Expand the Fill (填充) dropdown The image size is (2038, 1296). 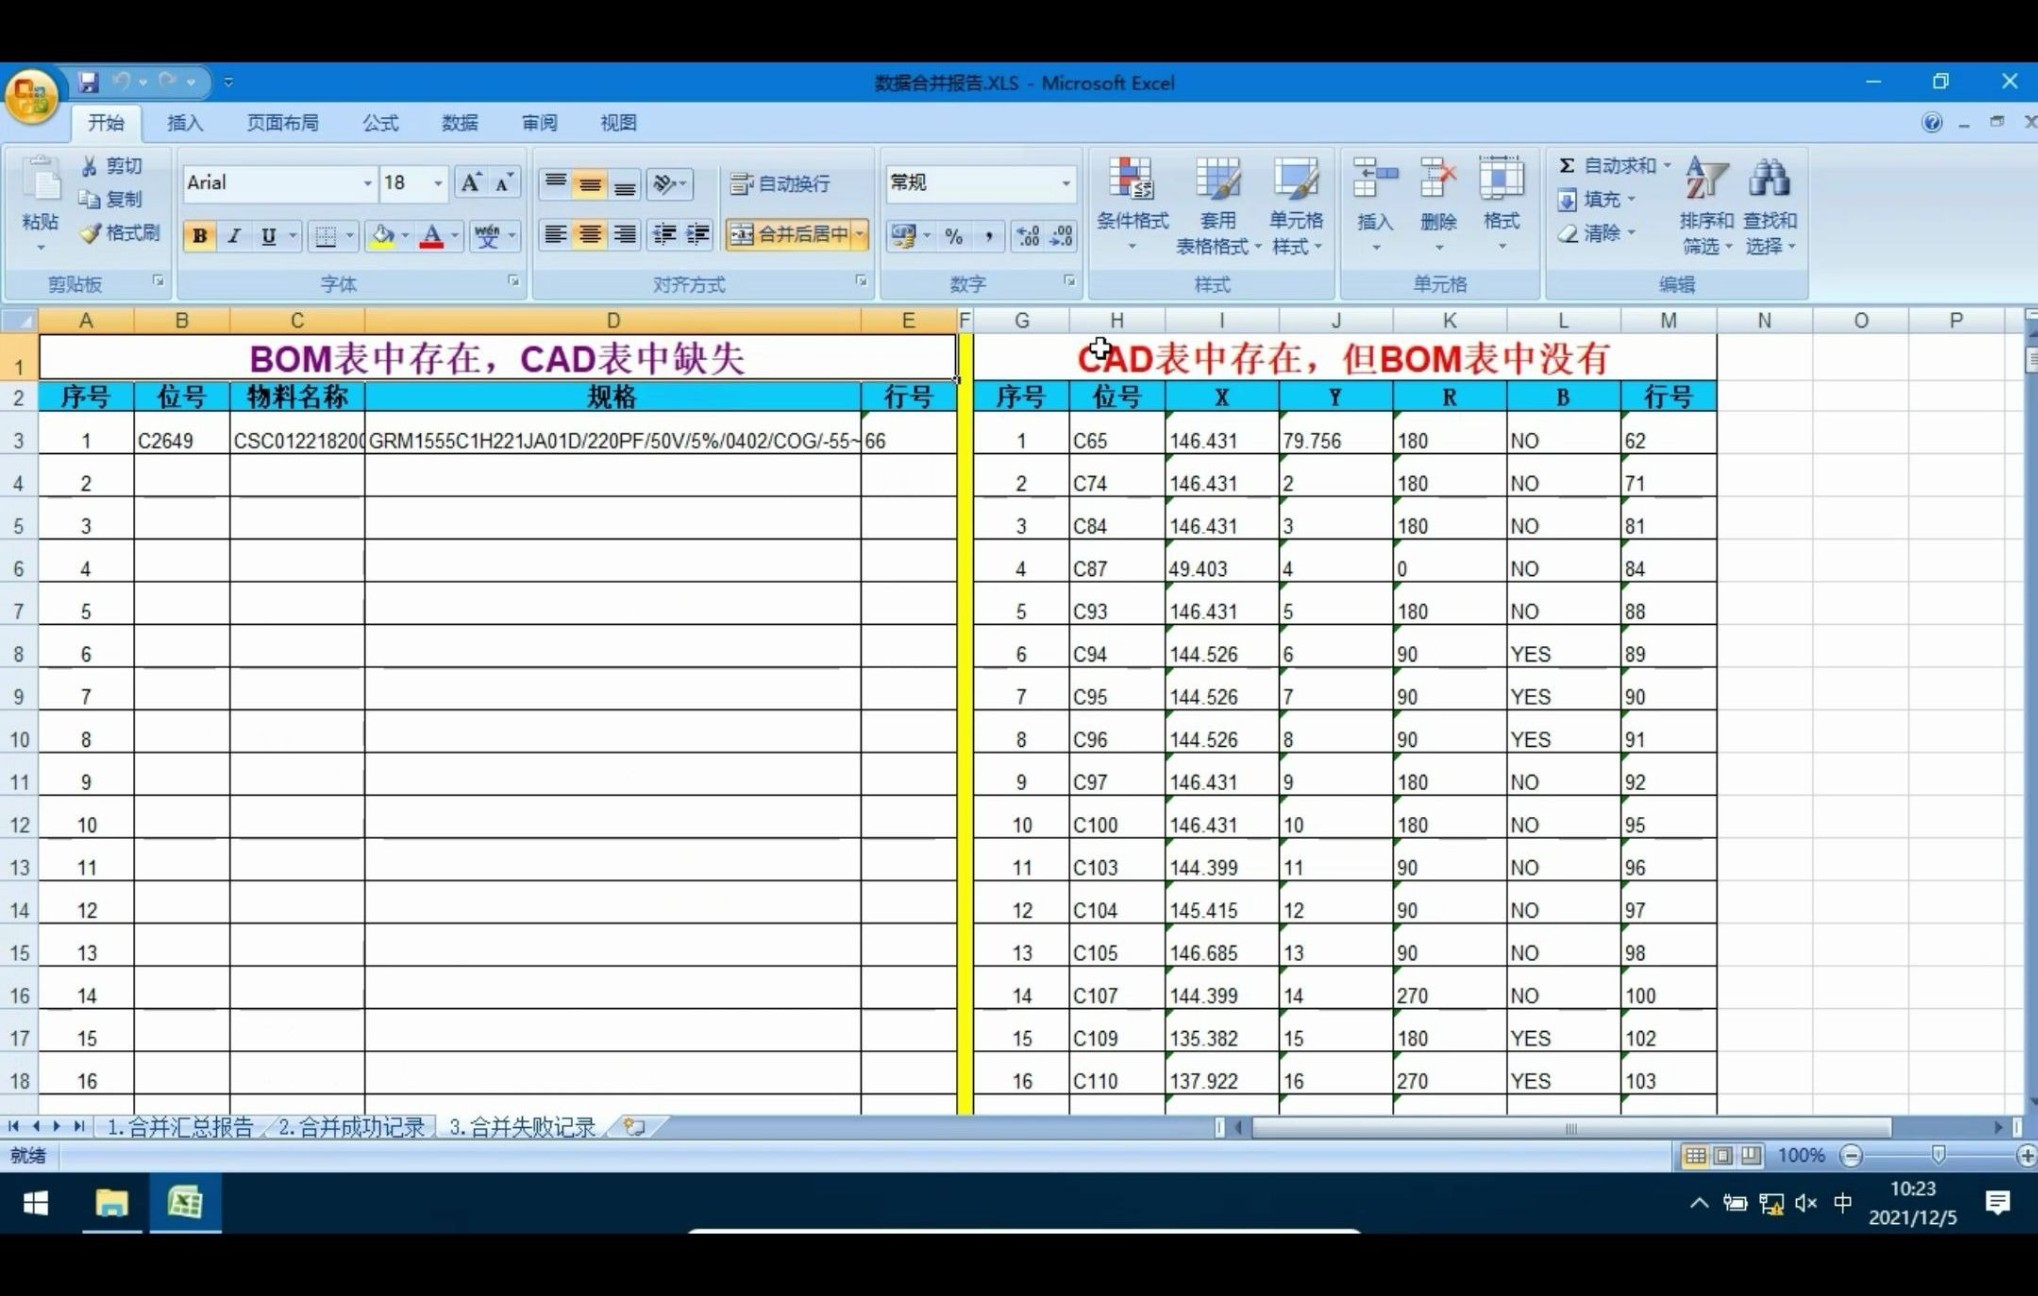click(x=1631, y=199)
